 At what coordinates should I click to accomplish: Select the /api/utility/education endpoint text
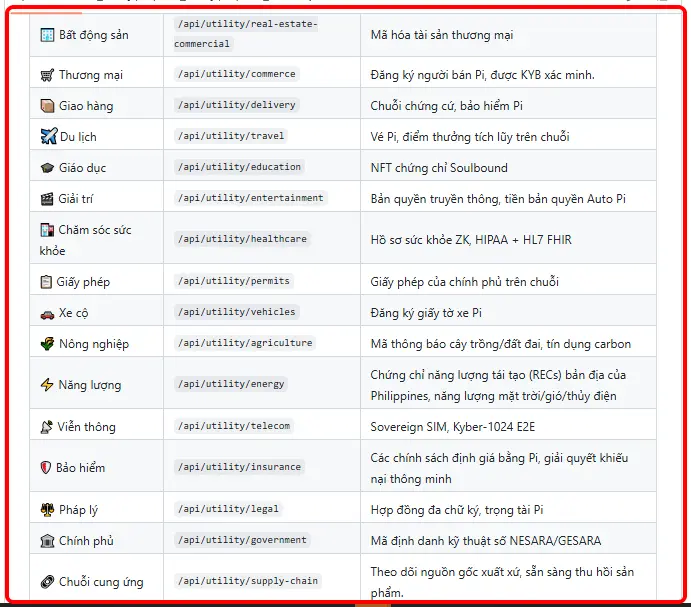(239, 167)
